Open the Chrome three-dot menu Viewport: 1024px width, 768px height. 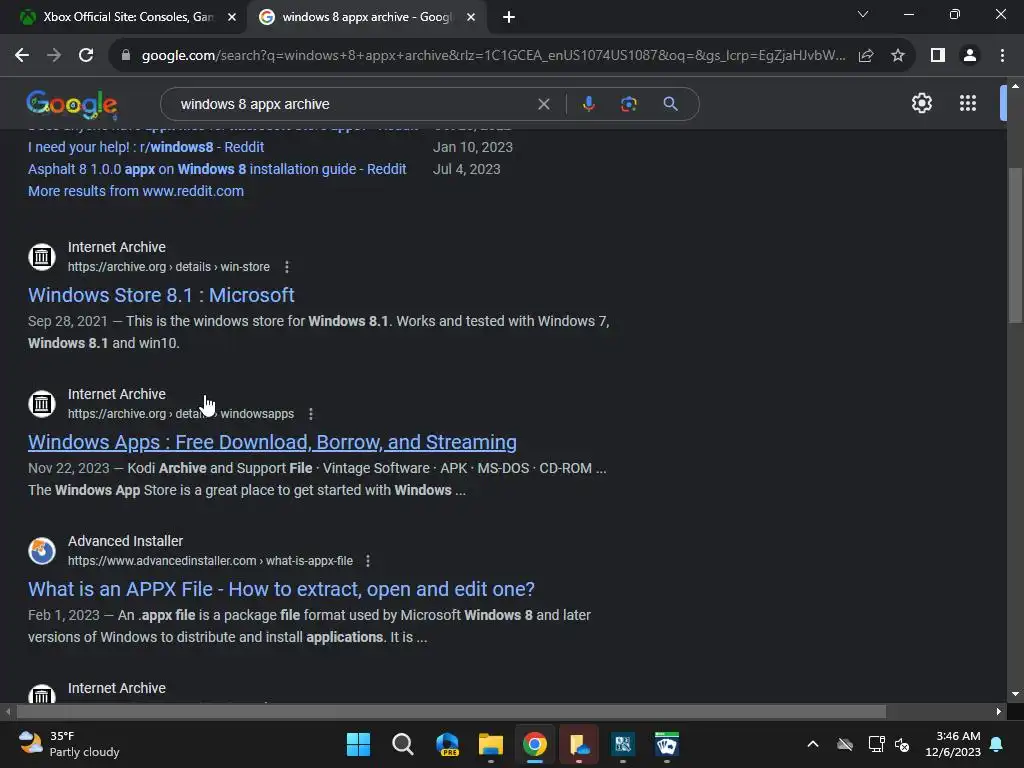pos(1002,56)
